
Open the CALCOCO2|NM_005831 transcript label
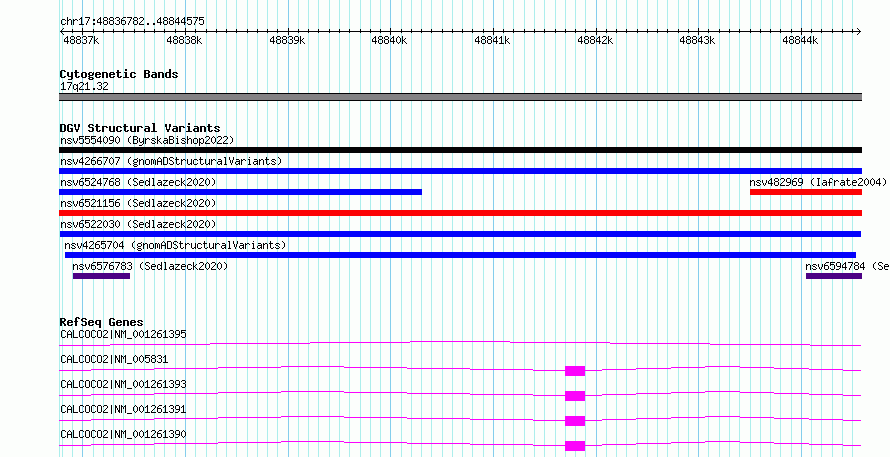point(114,359)
